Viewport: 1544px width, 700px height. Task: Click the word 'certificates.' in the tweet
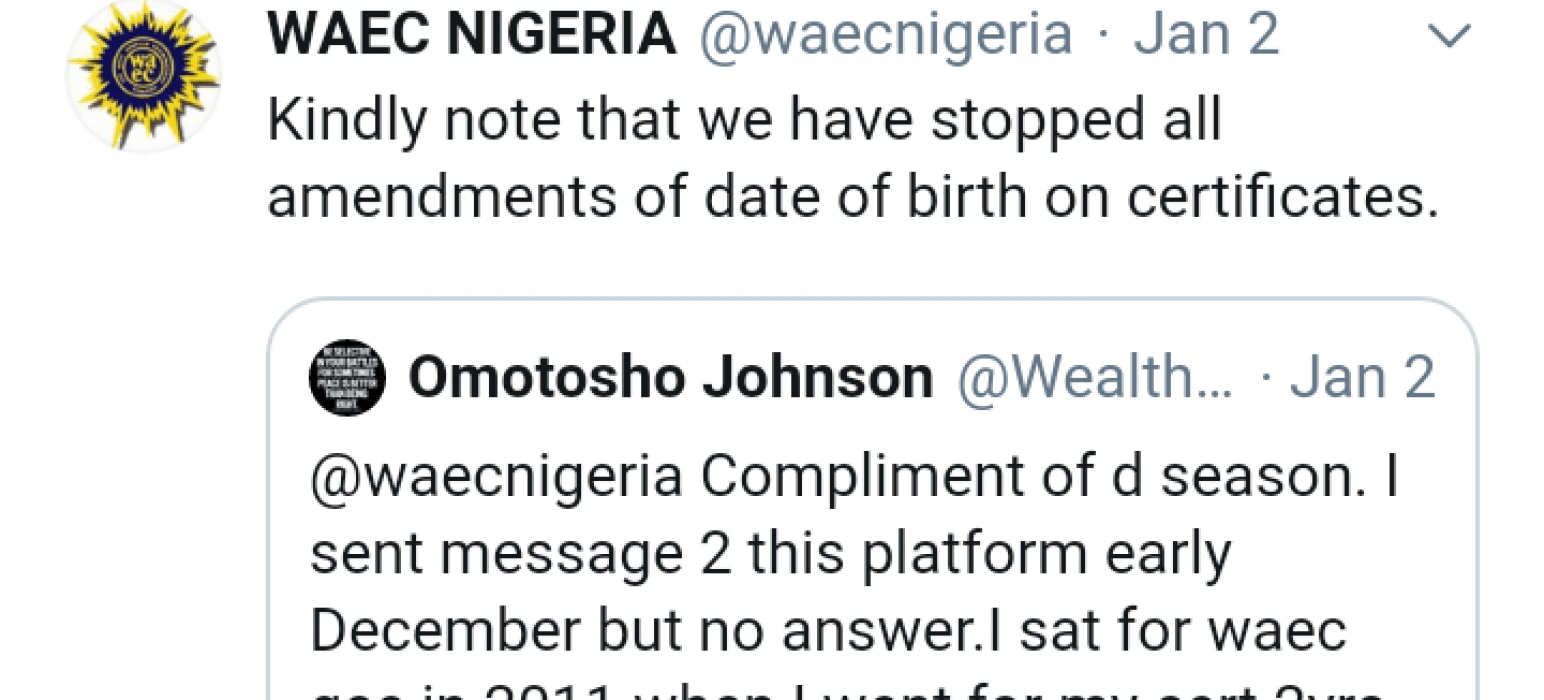[1283, 199]
